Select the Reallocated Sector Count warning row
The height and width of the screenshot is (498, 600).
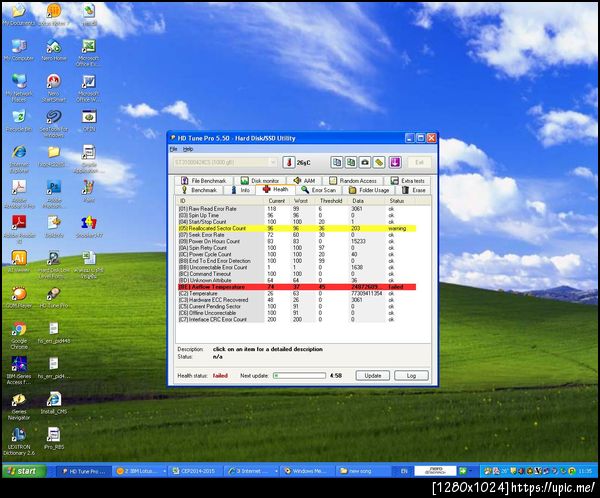[x=297, y=229]
